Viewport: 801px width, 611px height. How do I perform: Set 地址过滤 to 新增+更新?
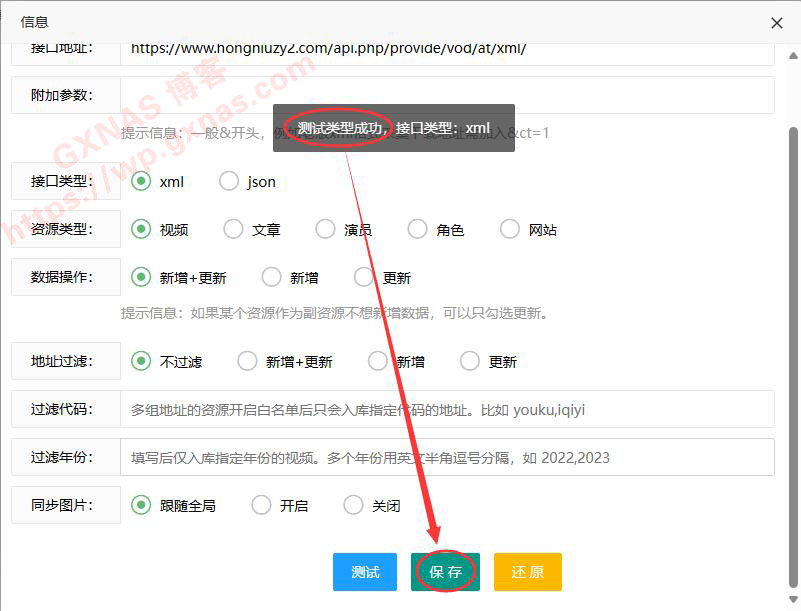coord(248,361)
